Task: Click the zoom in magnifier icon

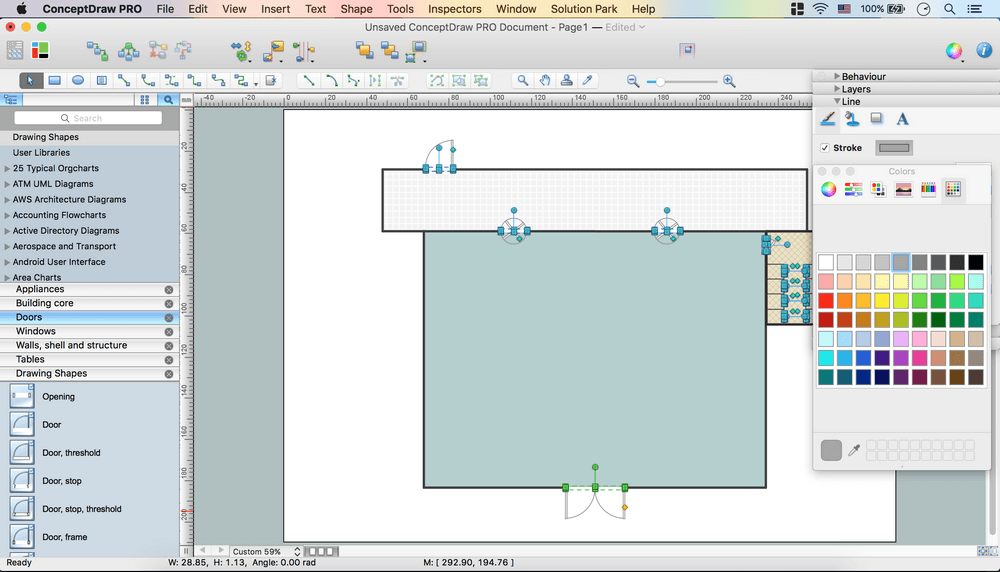Action: tap(729, 81)
